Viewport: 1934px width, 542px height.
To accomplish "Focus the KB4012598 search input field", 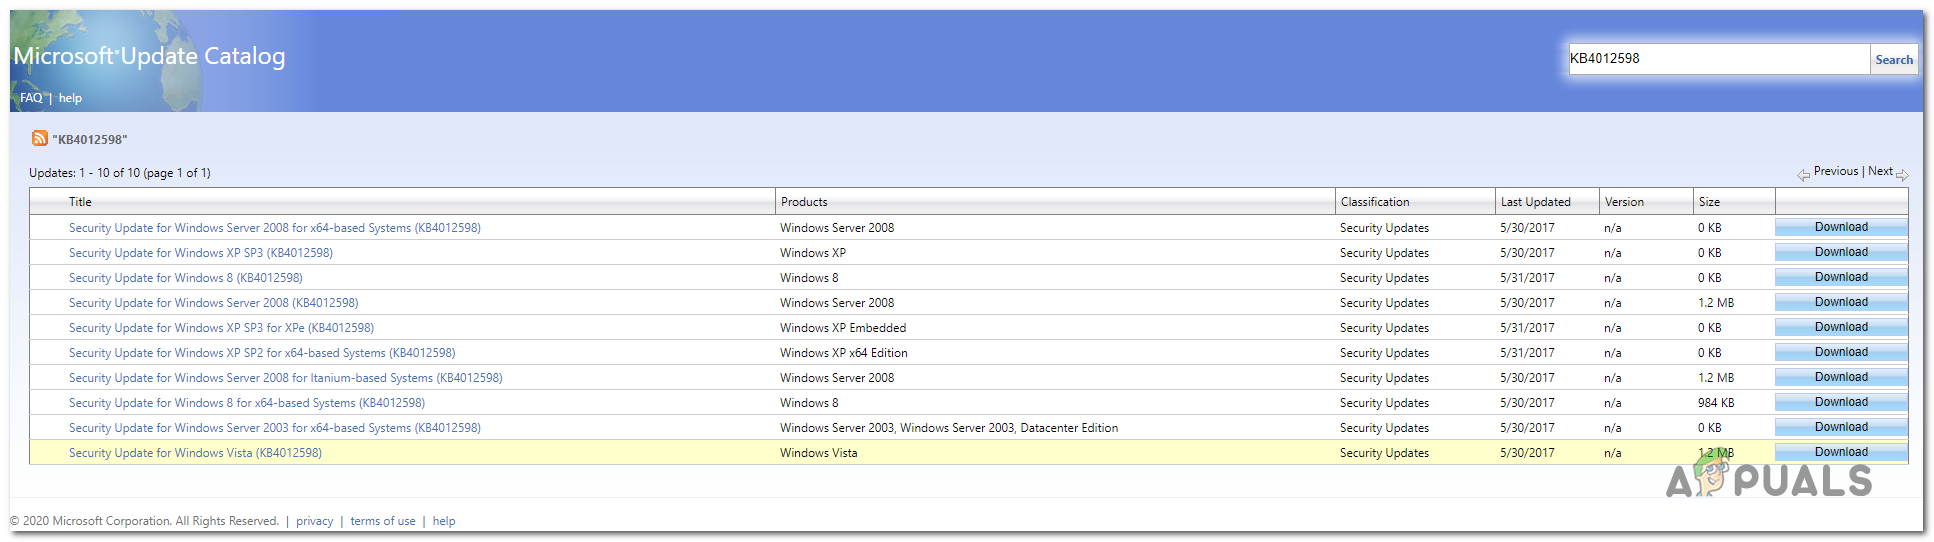I will click(1717, 59).
